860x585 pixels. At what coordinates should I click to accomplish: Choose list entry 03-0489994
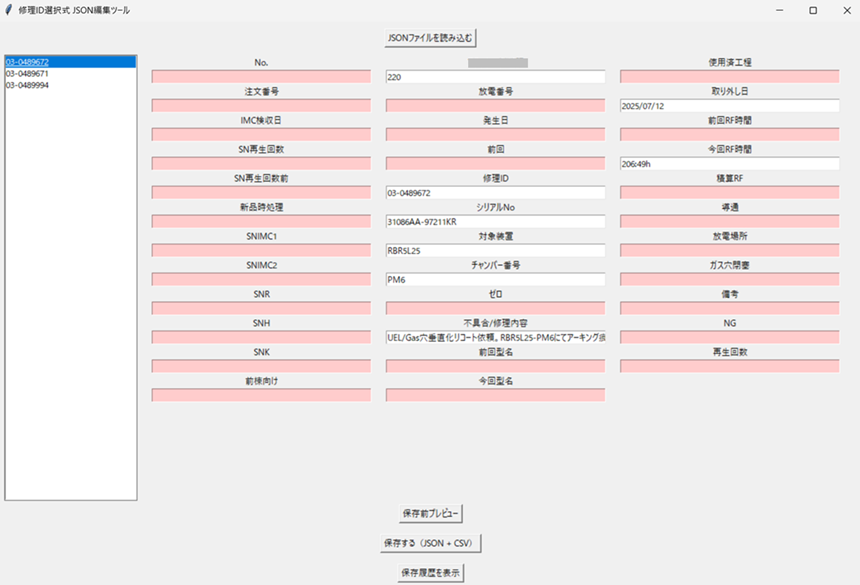click(x=28, y=85)
